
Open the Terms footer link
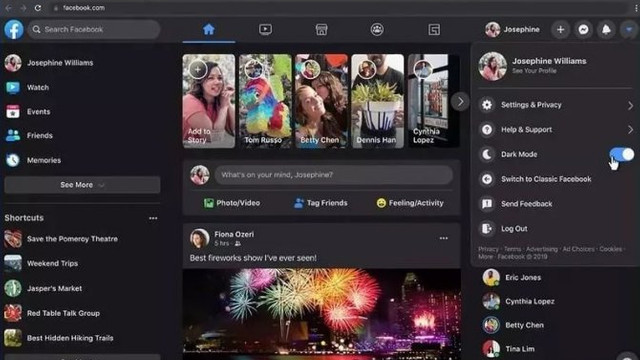point(512,249)
